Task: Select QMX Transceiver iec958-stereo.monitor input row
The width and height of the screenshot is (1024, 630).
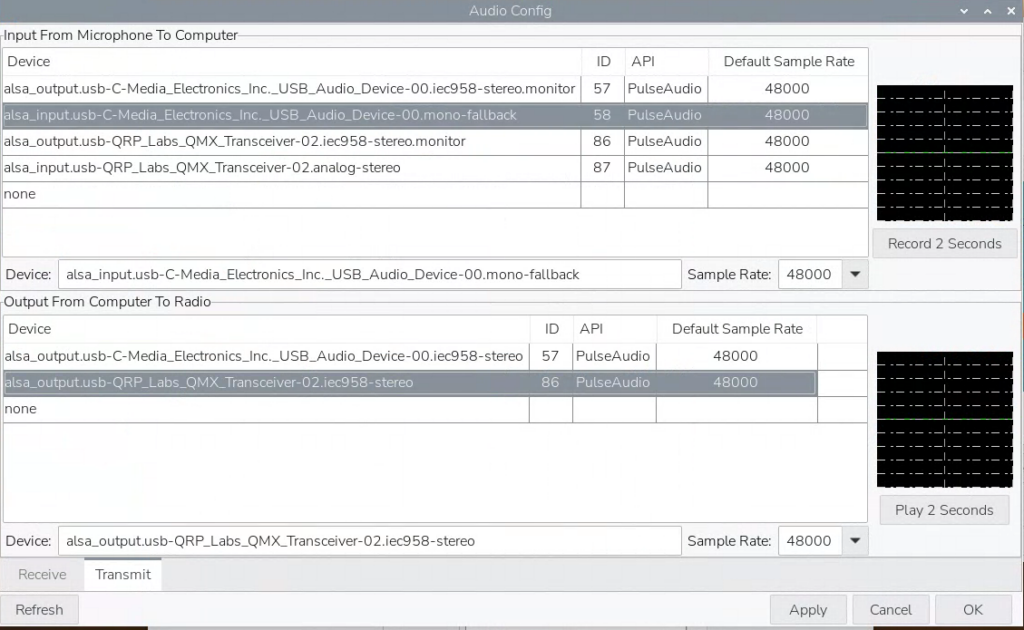Action: click(290, 142)
